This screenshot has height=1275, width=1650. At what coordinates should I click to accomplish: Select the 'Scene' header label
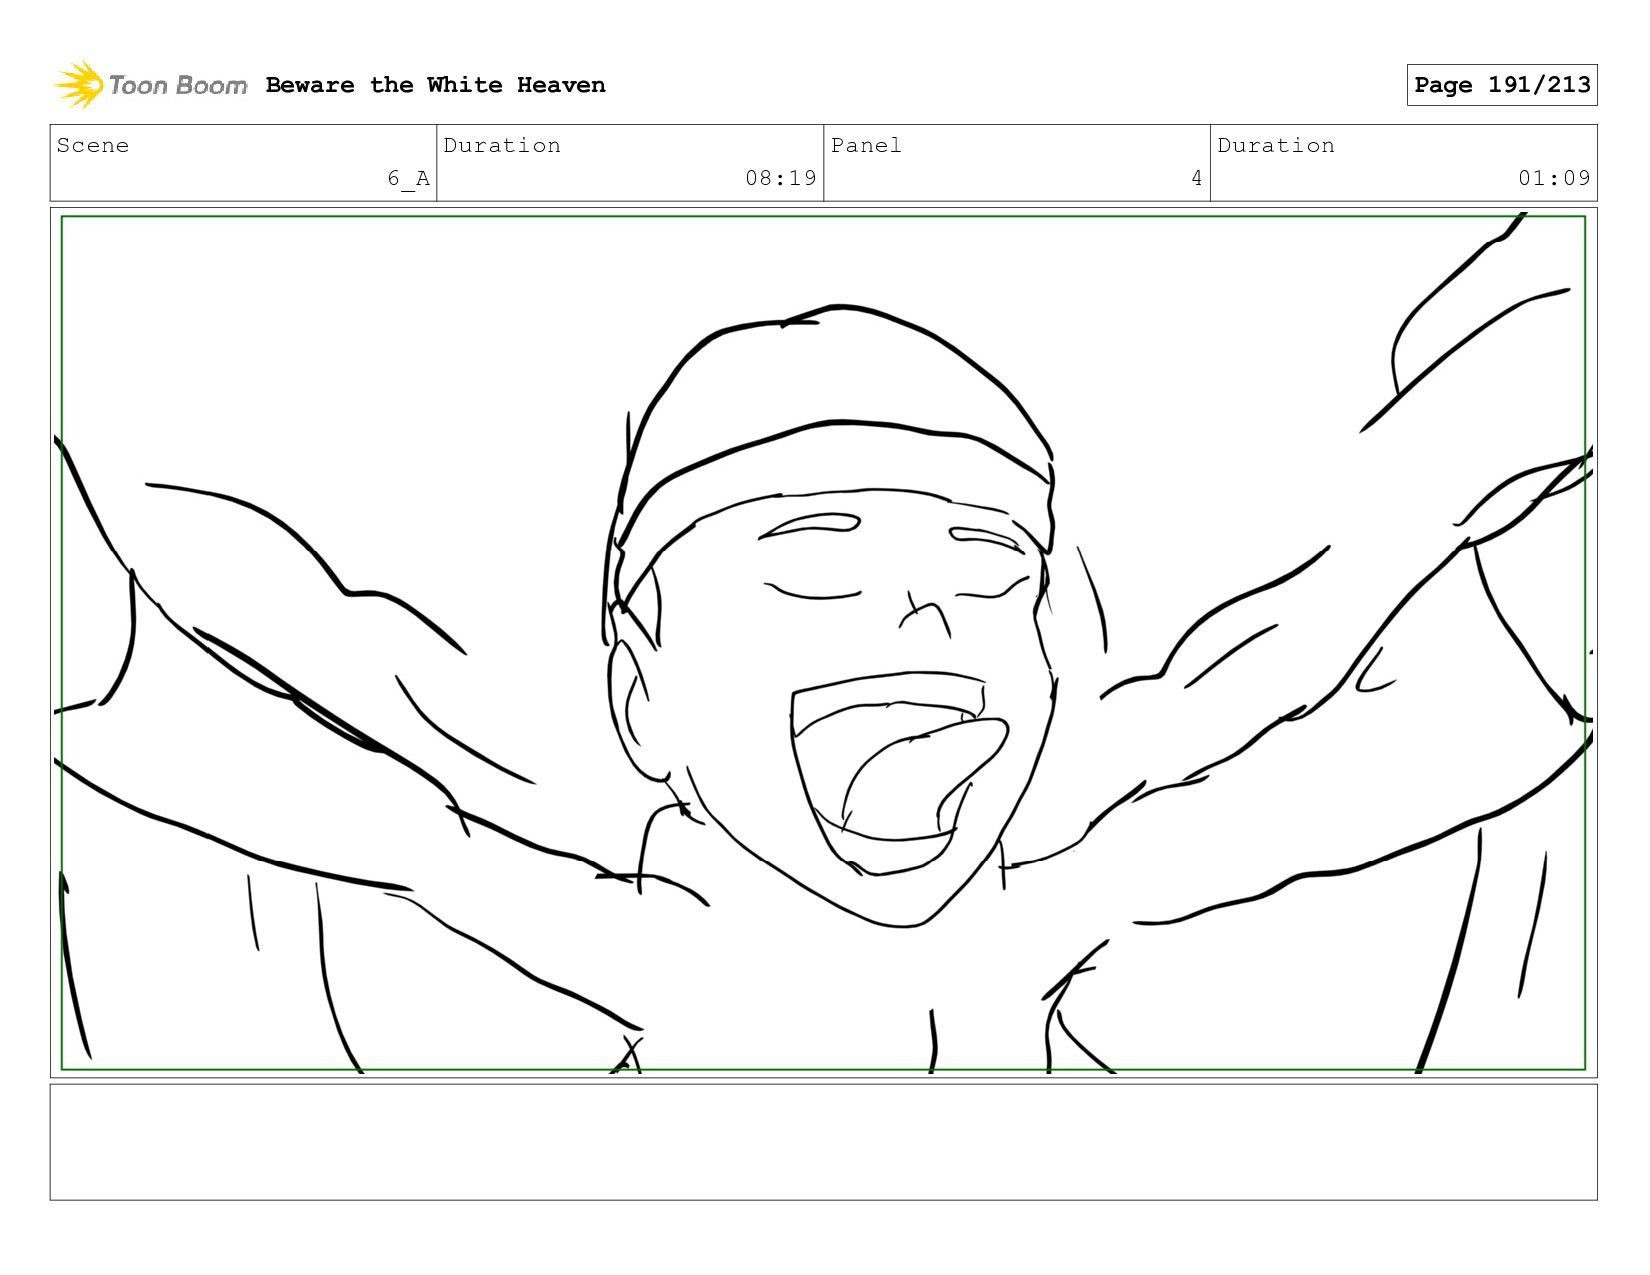[x=93, y=145]
